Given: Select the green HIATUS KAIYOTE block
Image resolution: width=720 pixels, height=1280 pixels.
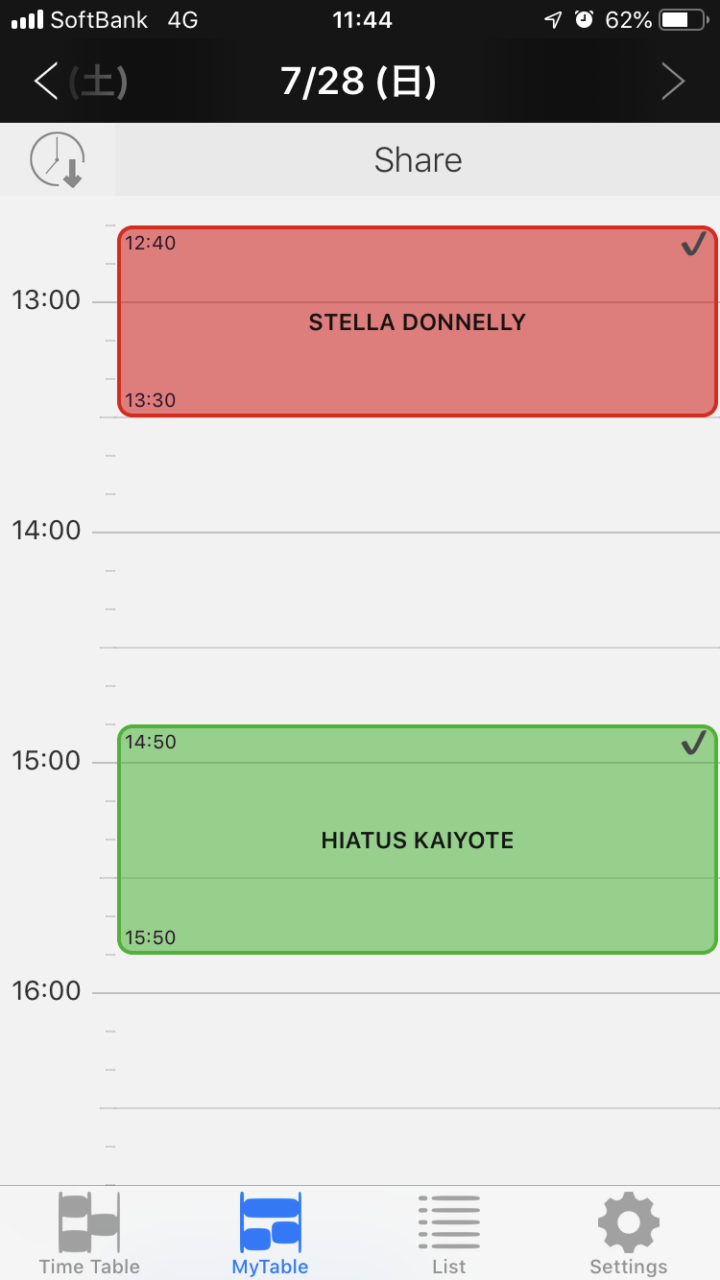Looking at the screenshot, I should click(x=417, y=840).
